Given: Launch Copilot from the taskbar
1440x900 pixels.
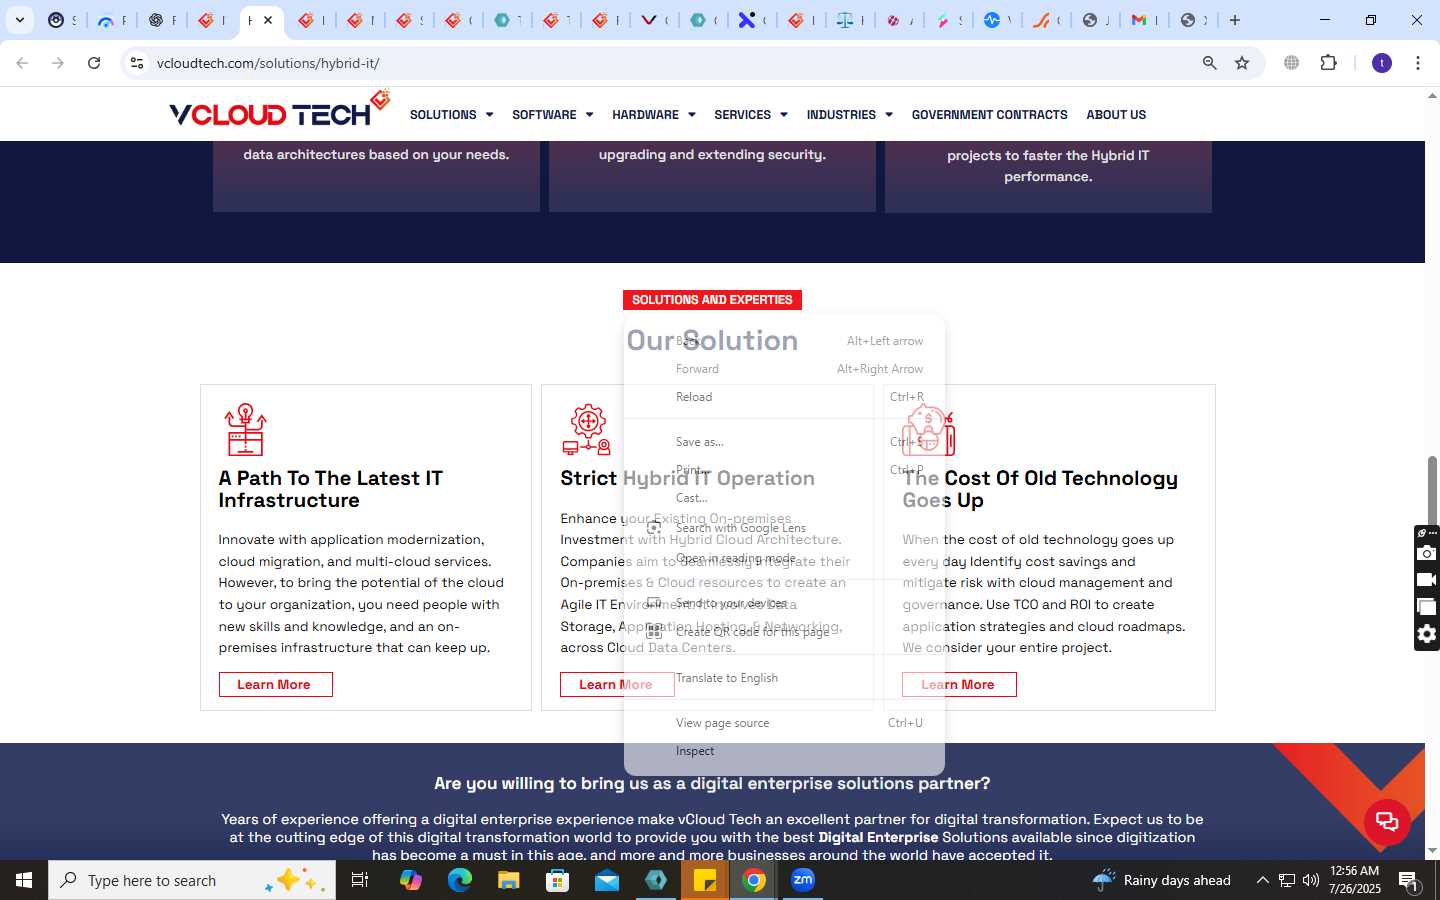Looking at the screenshot, I should [x=411, y=880].
